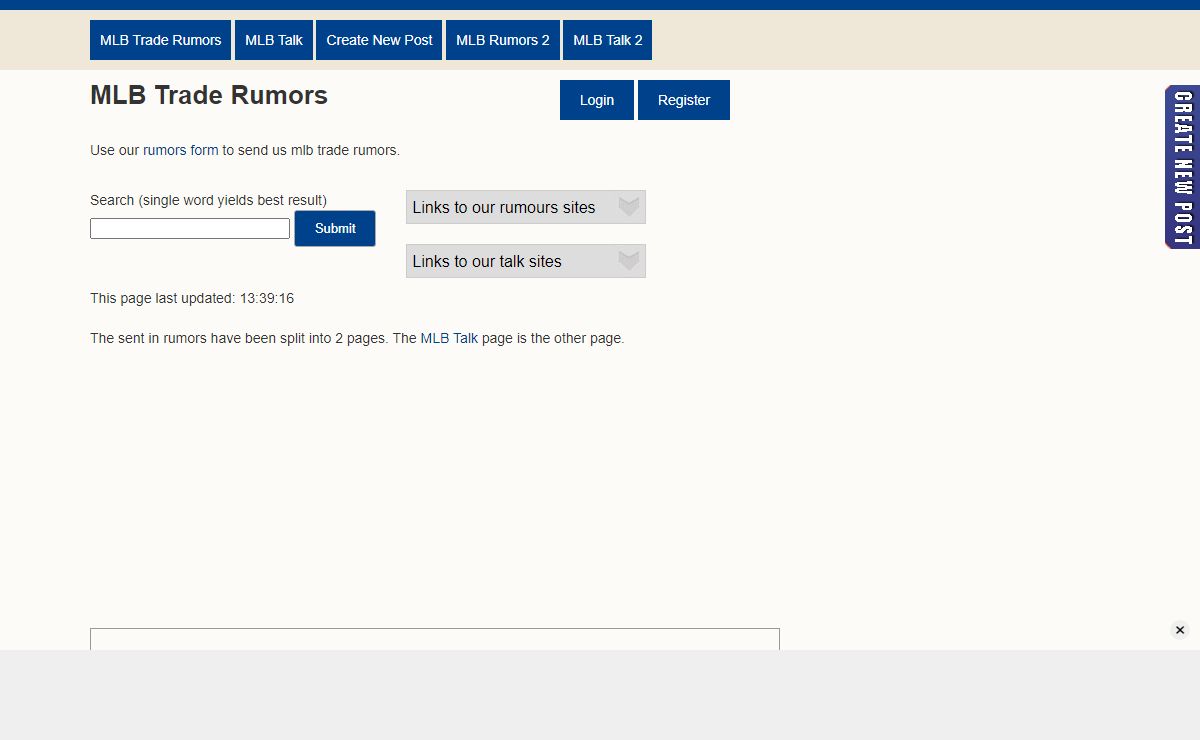Go to the MLB Talk nav tab

pyautogui.click(x=274, y=40)
